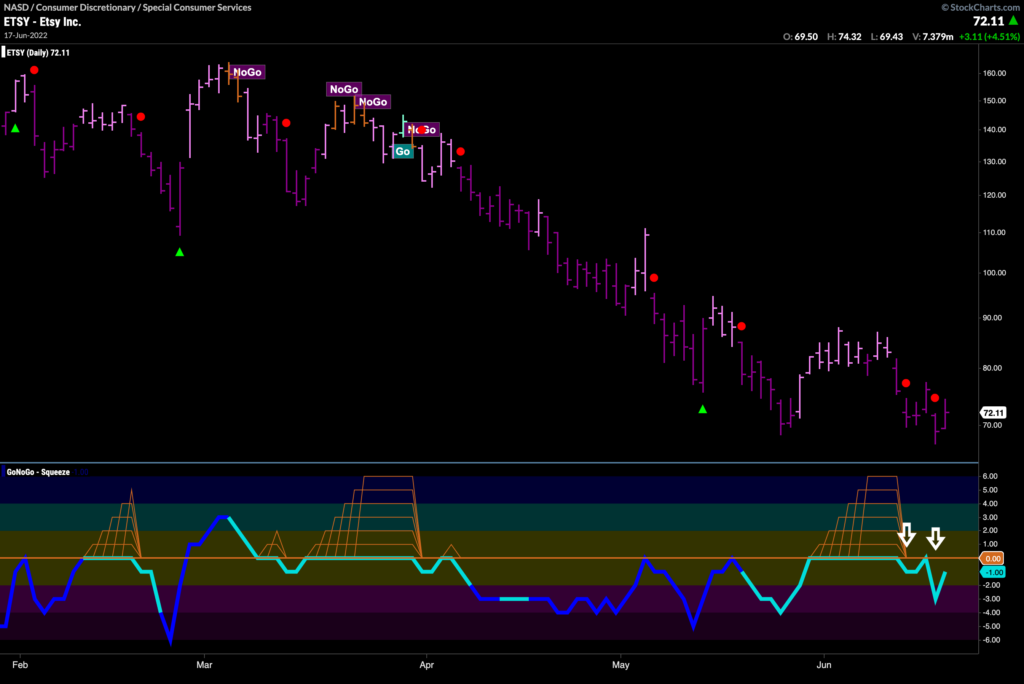Click the green up-arrow beside 72.11 price
This screenshot has height=684, width=1024.
click(x=1013, y=21)
